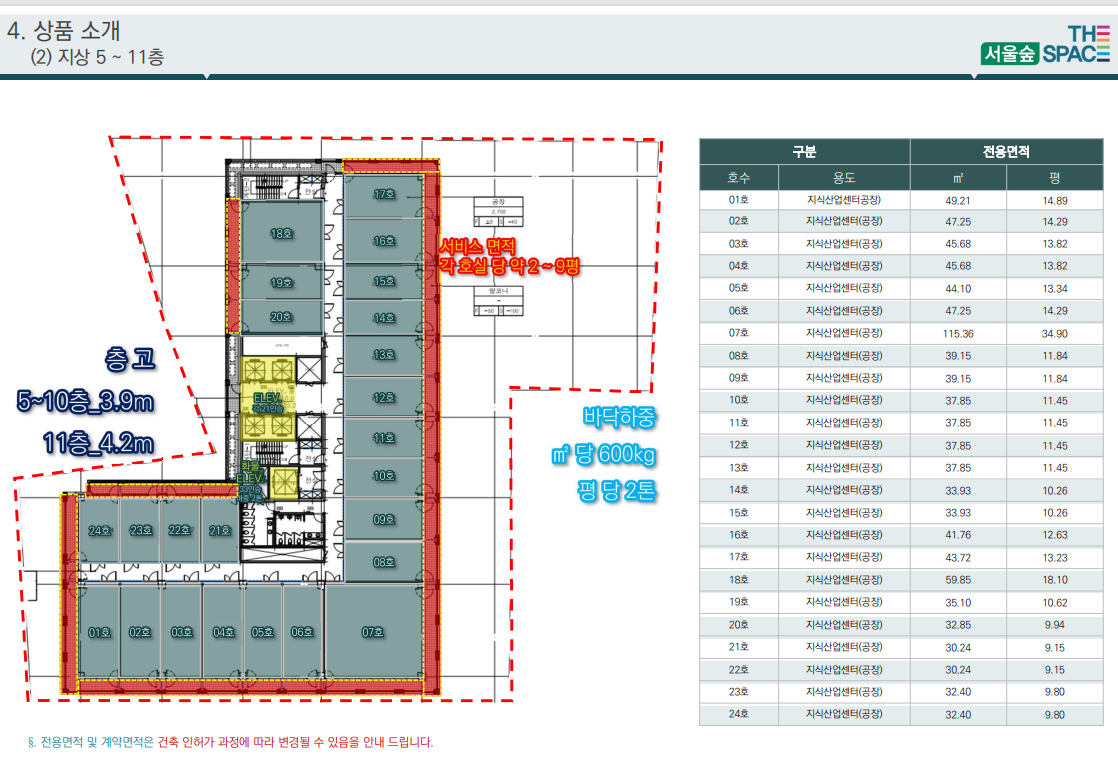1118x762 pixels.
Task: Select the footnote about 전용면적 및 계약면적
Action: pyautogui.click(x=230, y=742)
